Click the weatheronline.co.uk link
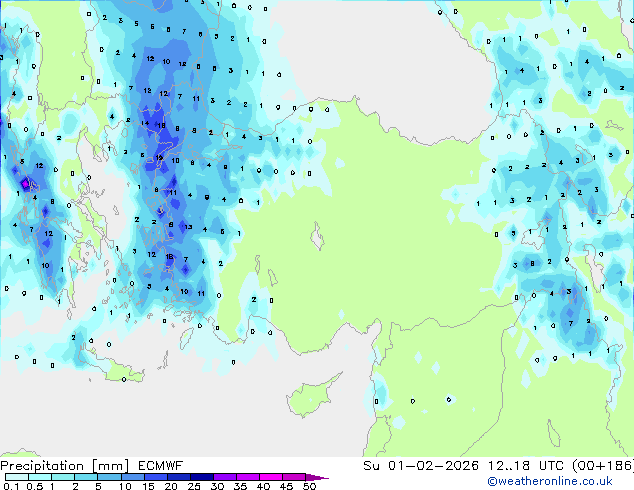Screen dimensions: 634x490 point(550,481)
